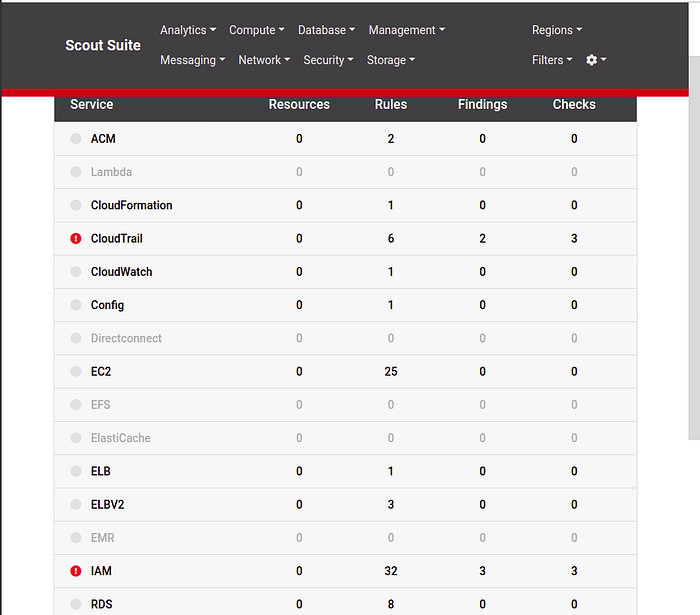Expand the Compute dropdown menu
This screenshot has width=700, height=615.
tap(257, 30)
